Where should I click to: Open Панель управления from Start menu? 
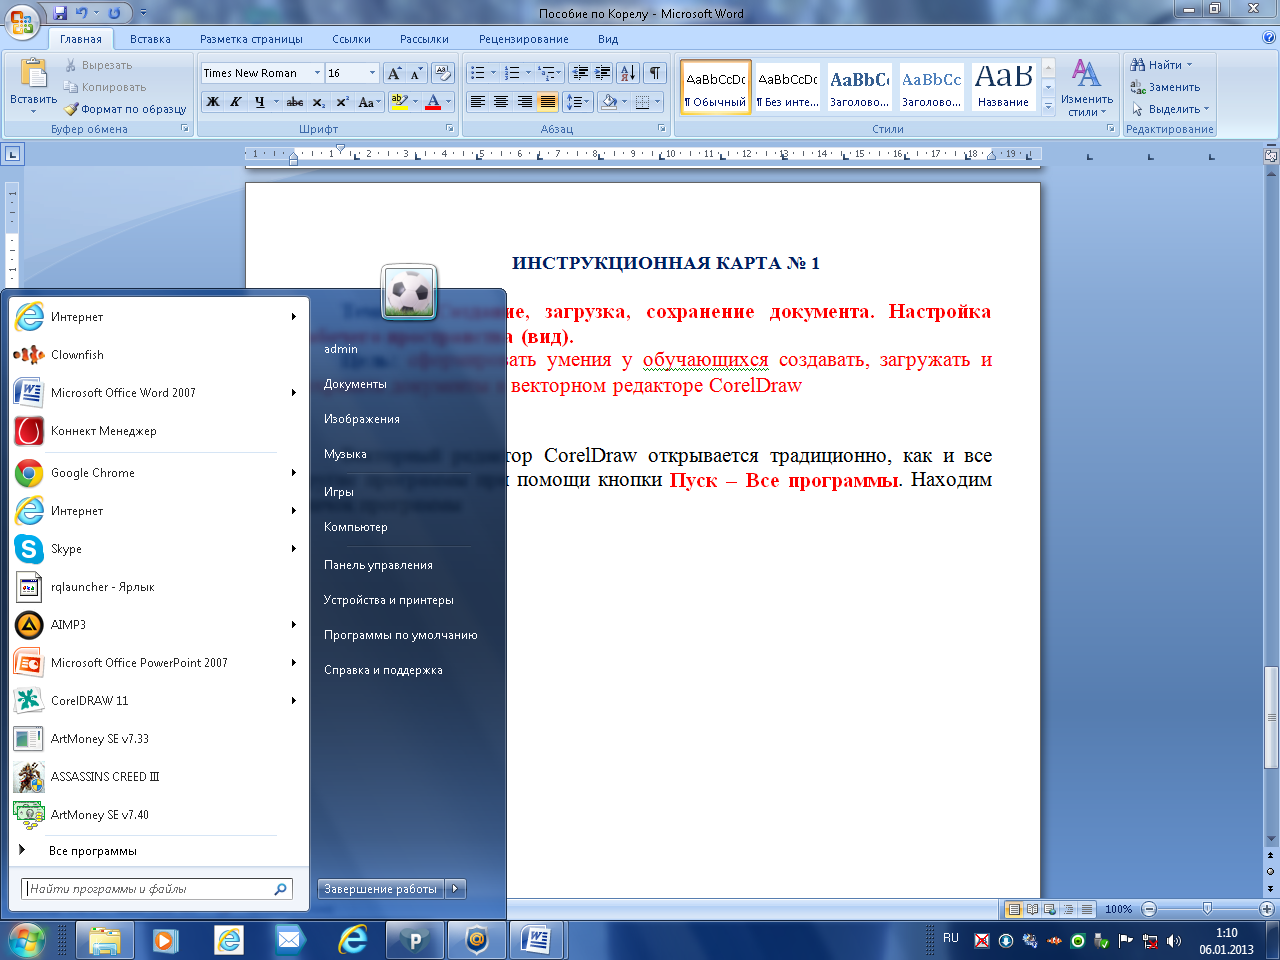coord(378,565)
